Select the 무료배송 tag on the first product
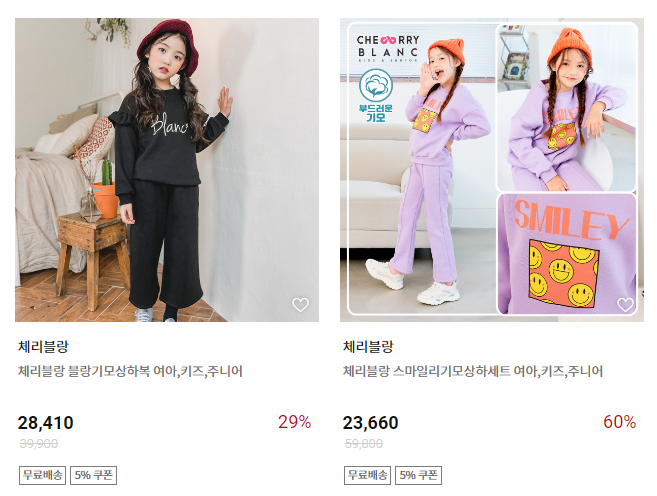The height and width of the screenshot is (496, 657). coord(42,475)
